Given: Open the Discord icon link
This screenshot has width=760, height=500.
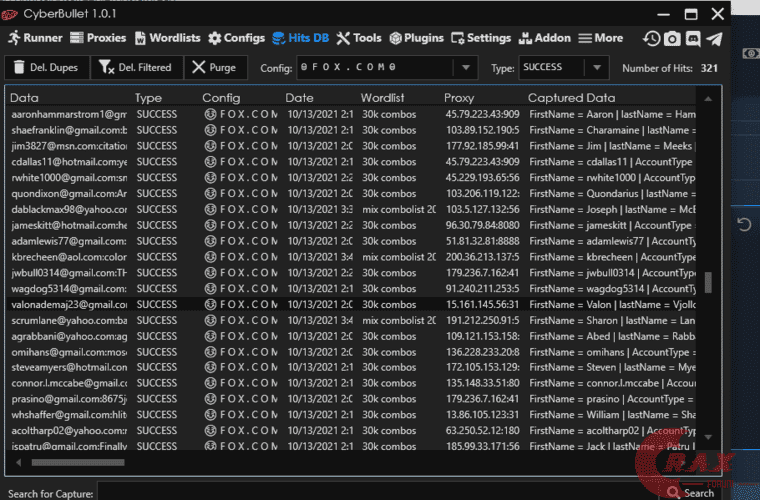Looking at the screenshot, I should pos(693,39).
